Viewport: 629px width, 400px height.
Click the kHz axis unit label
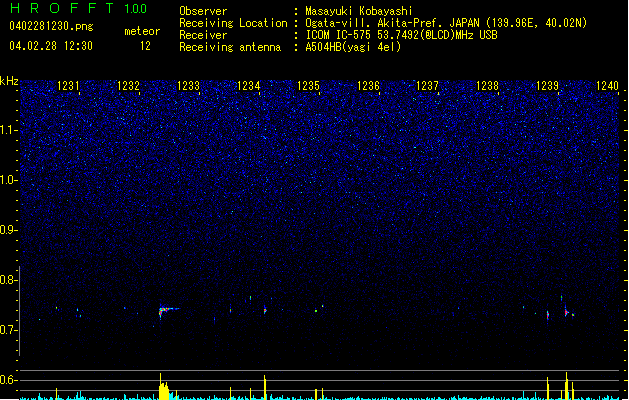9,81
